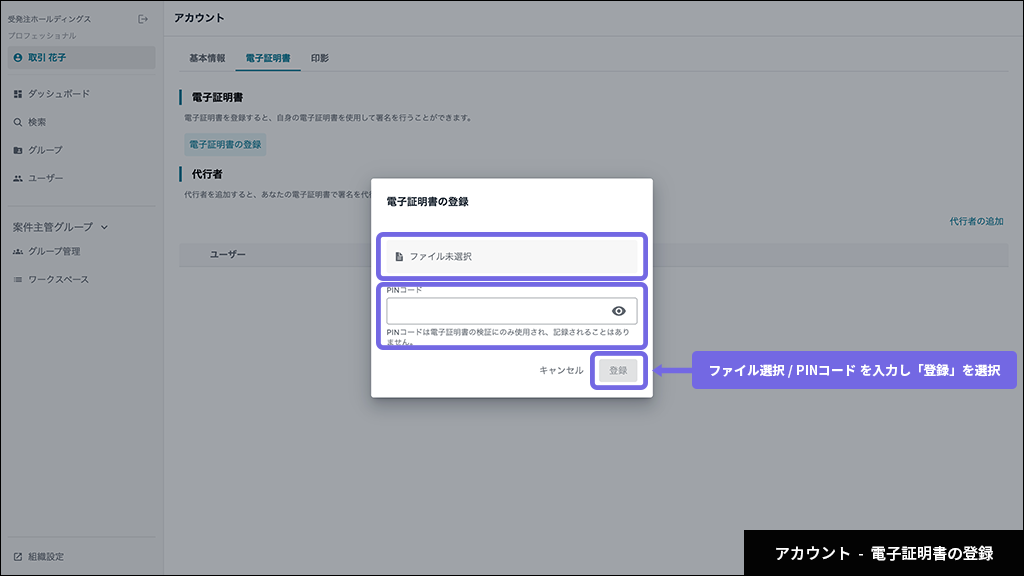This screenshot has width=1024, height=576.
Task: Click the 組織設定 external link icon
Action: click(18, 557)
